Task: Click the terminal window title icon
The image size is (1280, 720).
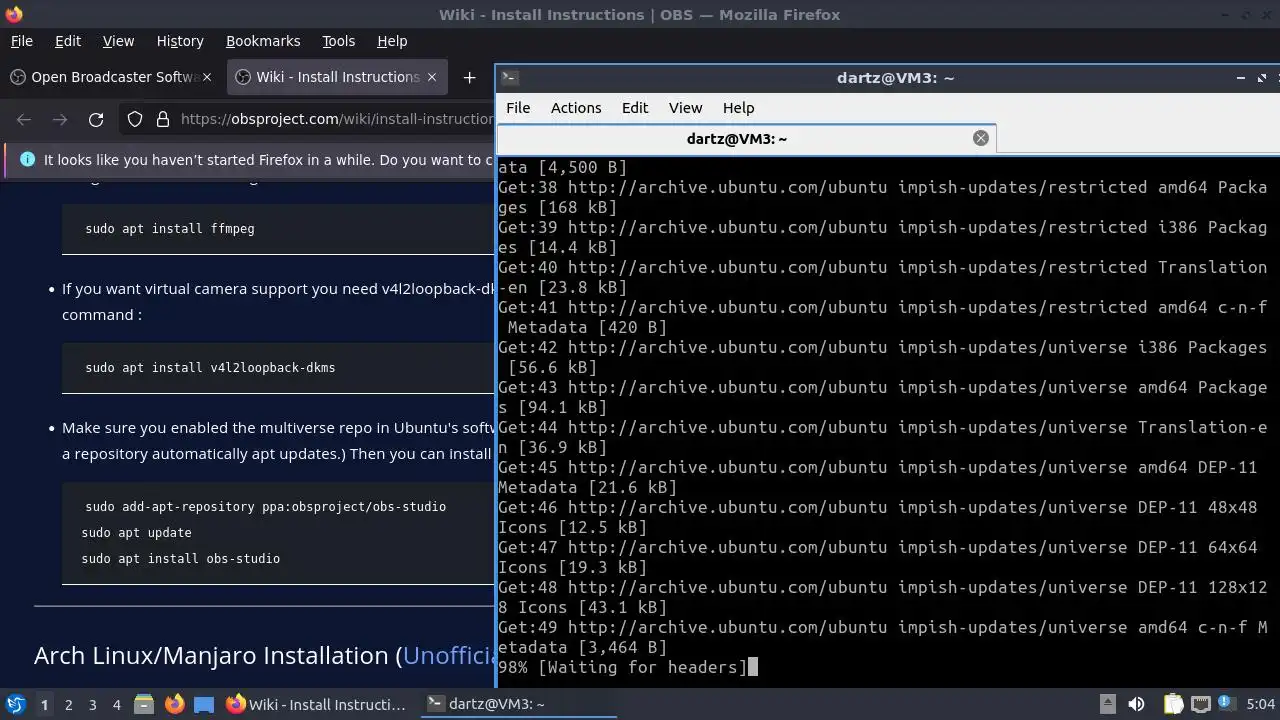Action: 509,77
